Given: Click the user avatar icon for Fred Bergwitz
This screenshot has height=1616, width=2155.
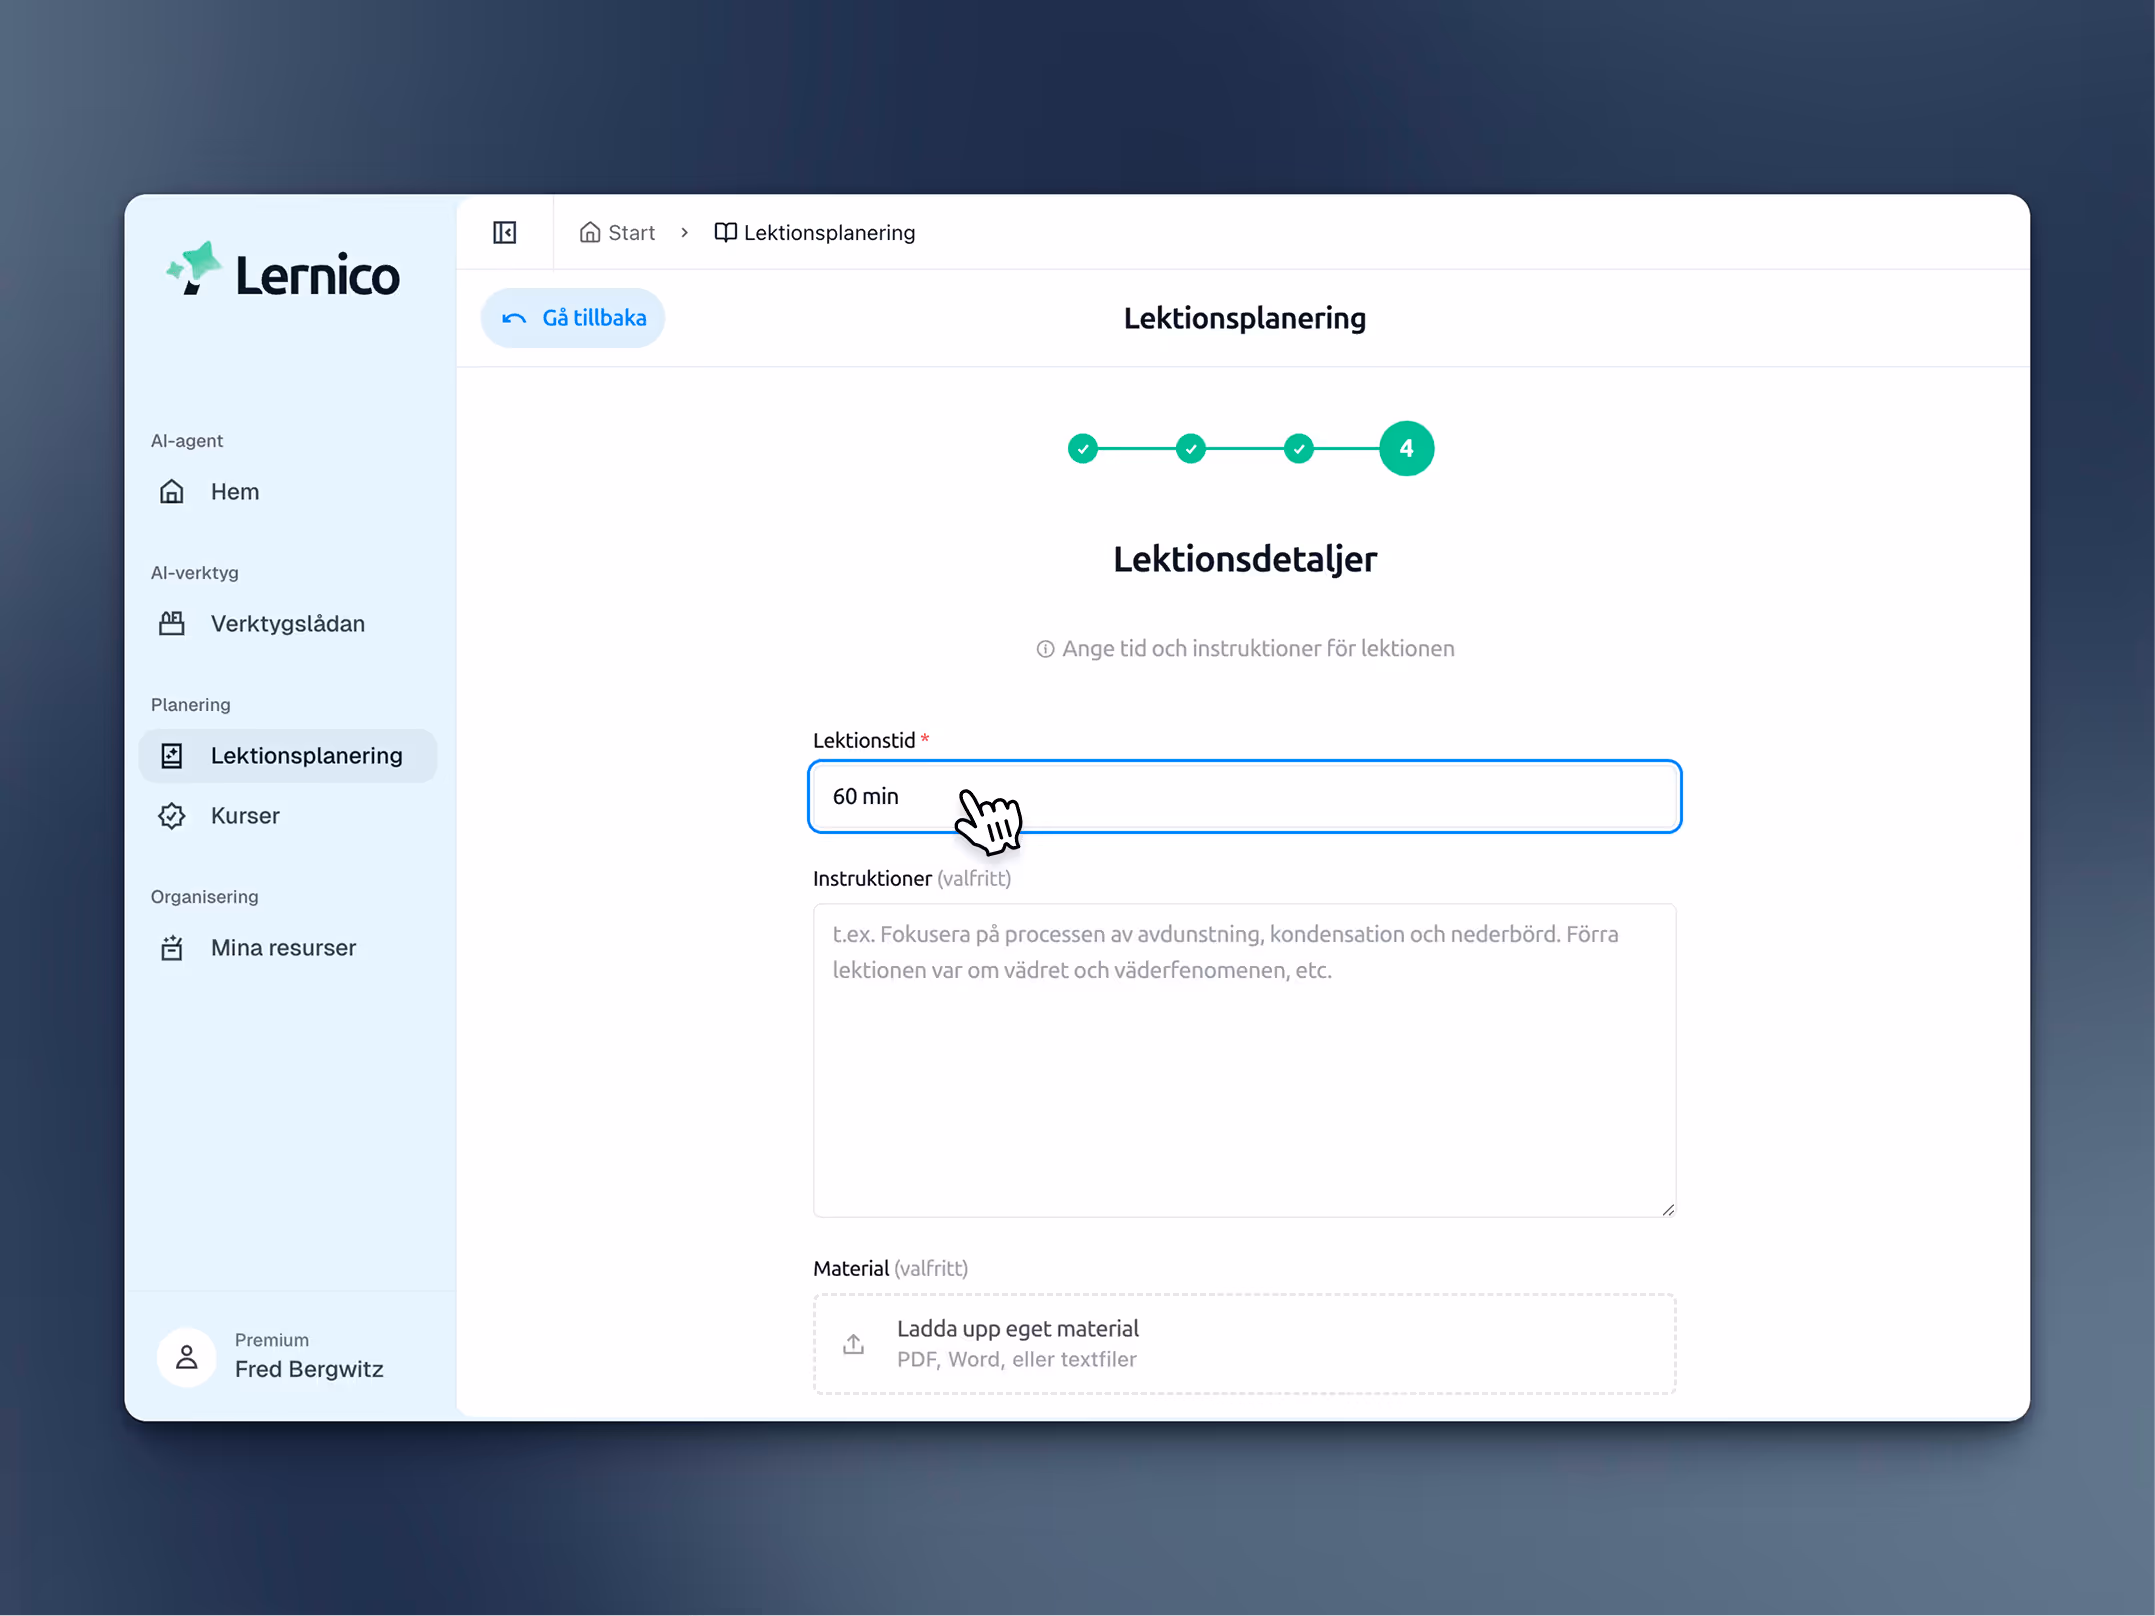Looking at the screenshot, I should pyautogui.click(x=186, y=1356).
